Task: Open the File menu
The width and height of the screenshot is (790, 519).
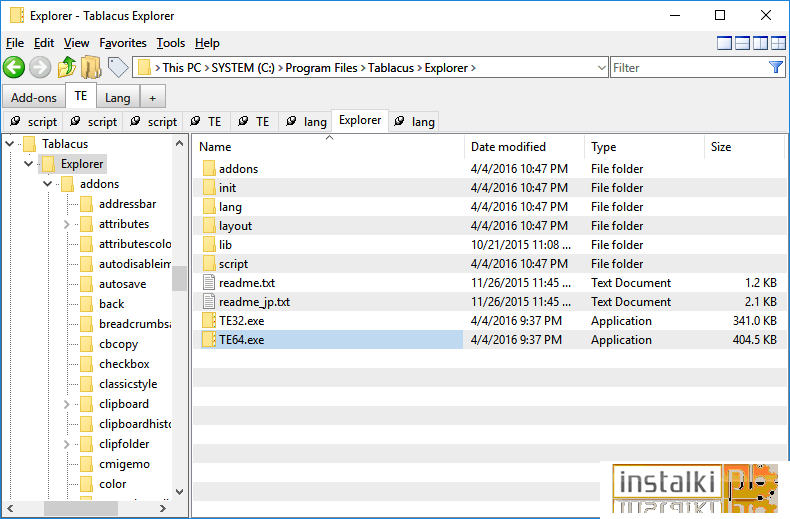Action: [x=15, y=43]
